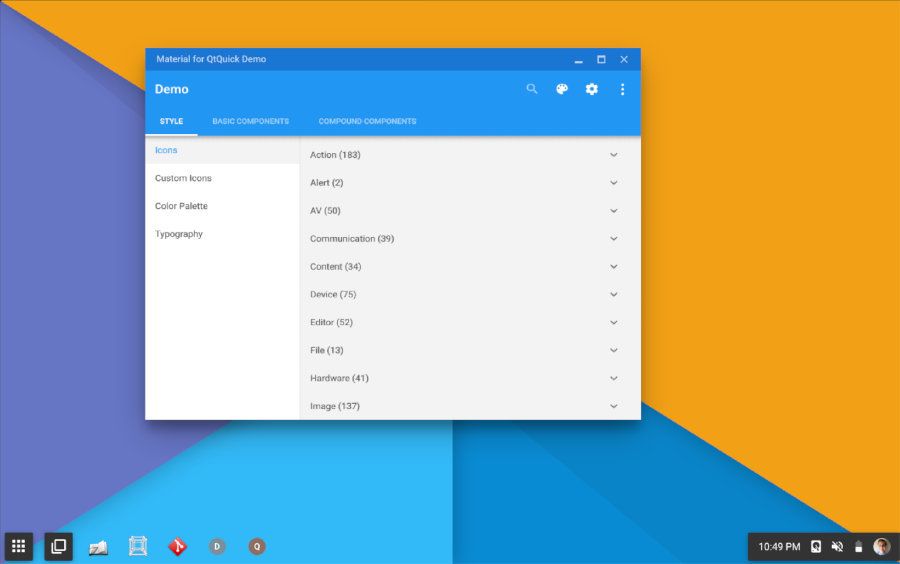Expand the File (13) chevron

click(614, 351)
